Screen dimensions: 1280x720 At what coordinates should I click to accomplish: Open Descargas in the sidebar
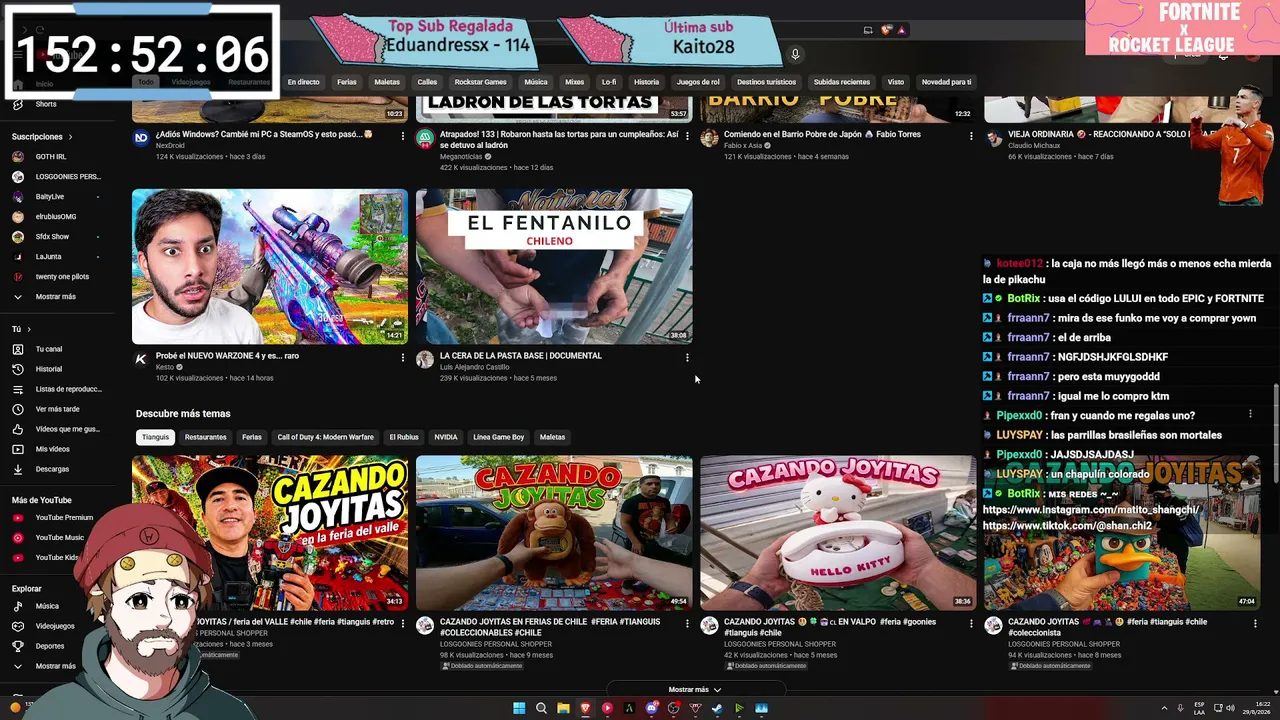52,469
